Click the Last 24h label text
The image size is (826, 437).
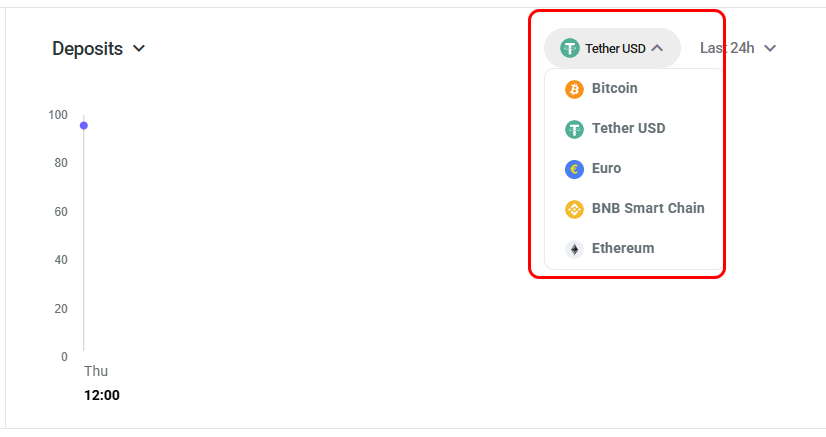(727, 47)
